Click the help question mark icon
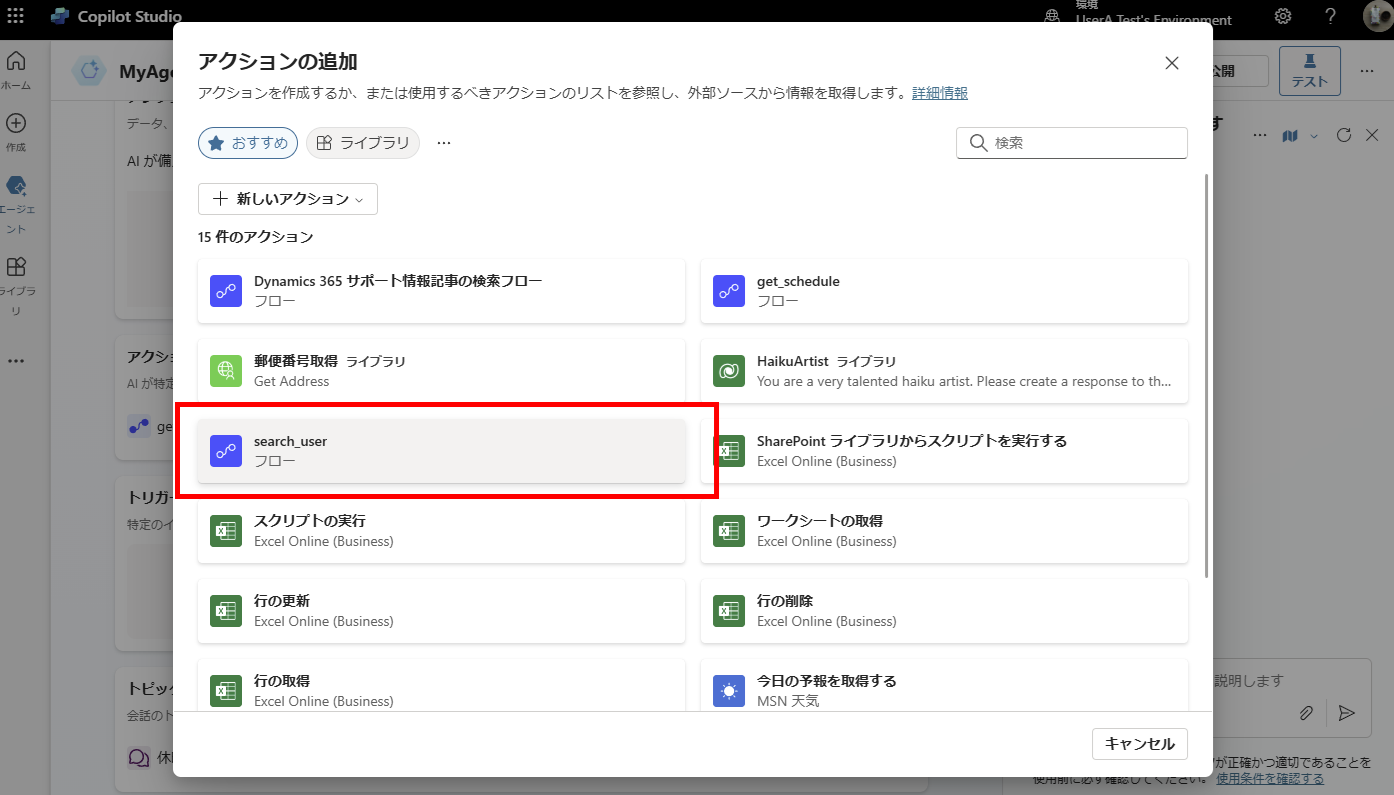1394x795 pixels. tap(1331, 16)
